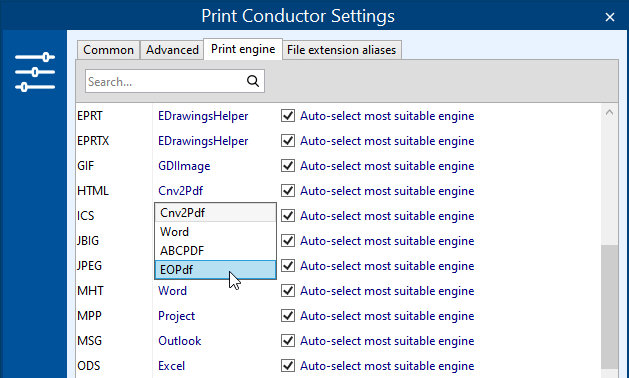Image resolution: width=629 pixels, height=378 pixels.
Task: Uncheck auto-select engine for EPRT
Action: (288, 116)
